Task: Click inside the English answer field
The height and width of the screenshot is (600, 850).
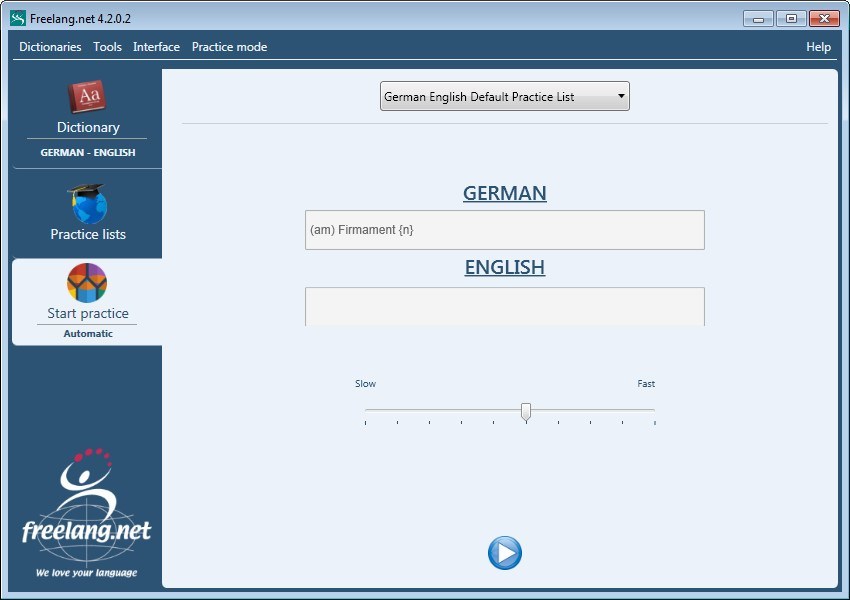Action: 504,307
